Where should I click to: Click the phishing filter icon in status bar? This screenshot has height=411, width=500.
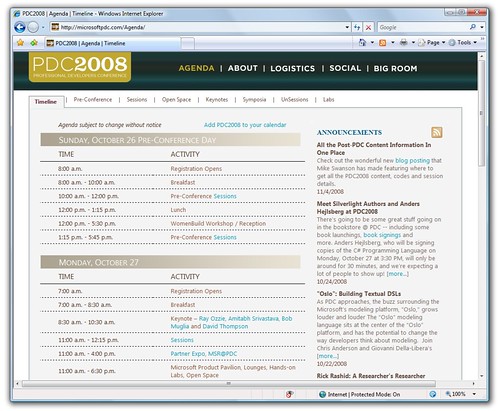pos(433,394)
